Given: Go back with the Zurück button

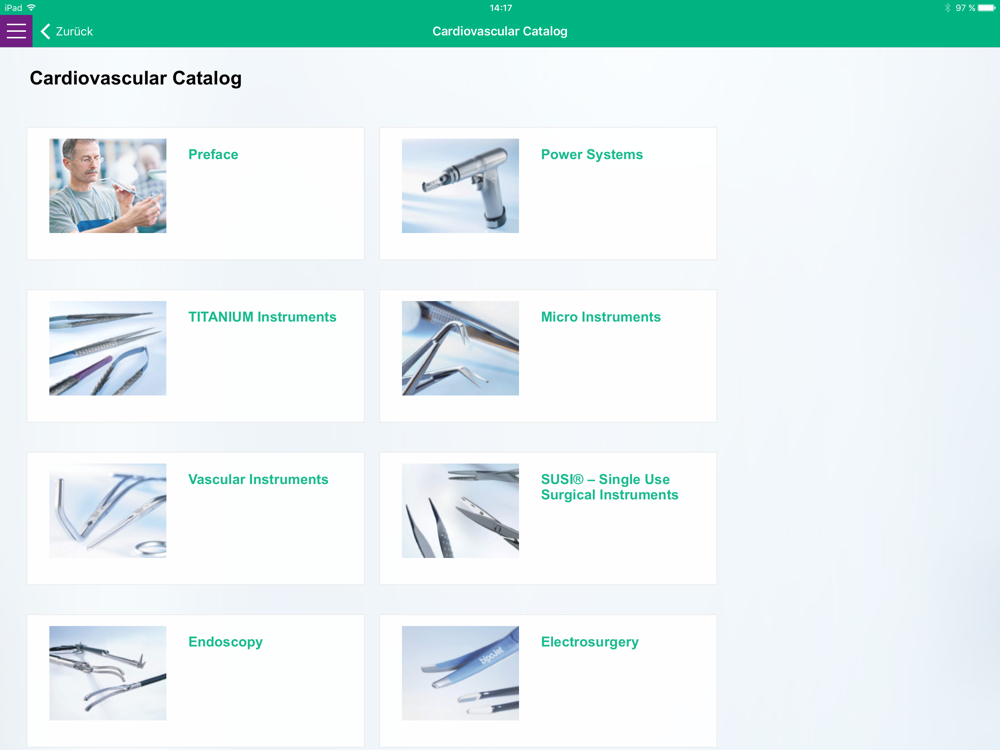Looking at the screenshot, I should point(67,31).
